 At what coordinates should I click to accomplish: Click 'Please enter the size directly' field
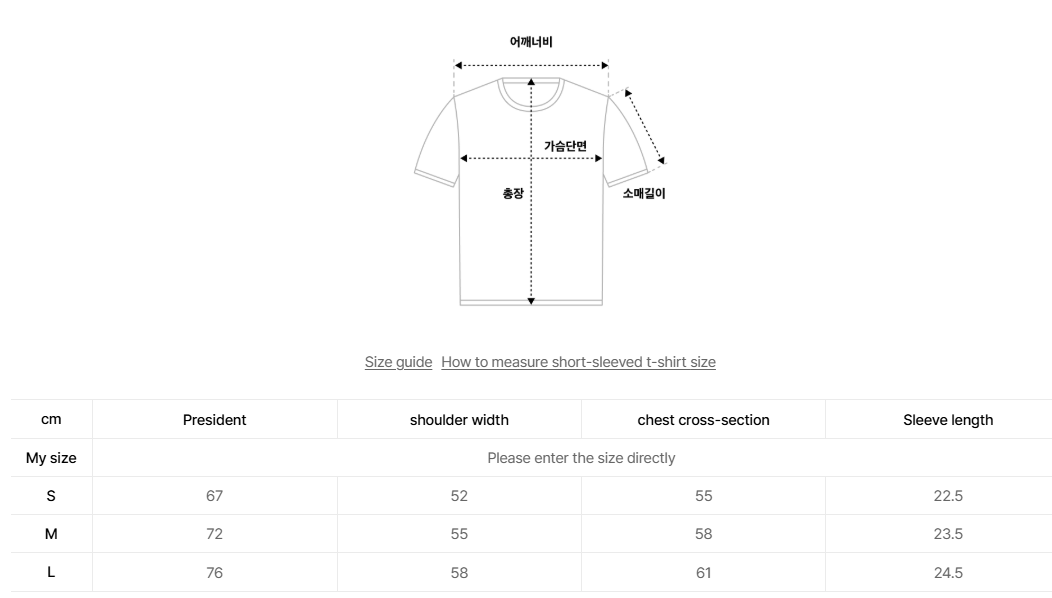(x=581, y=458)
